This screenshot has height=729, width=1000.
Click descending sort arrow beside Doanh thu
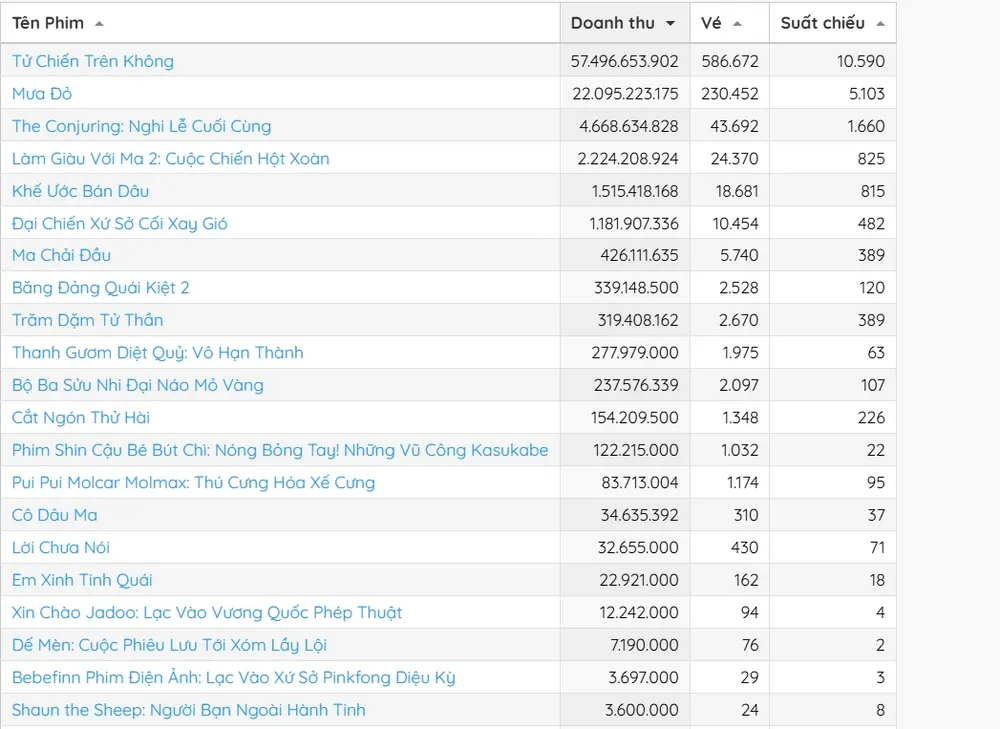670,23
